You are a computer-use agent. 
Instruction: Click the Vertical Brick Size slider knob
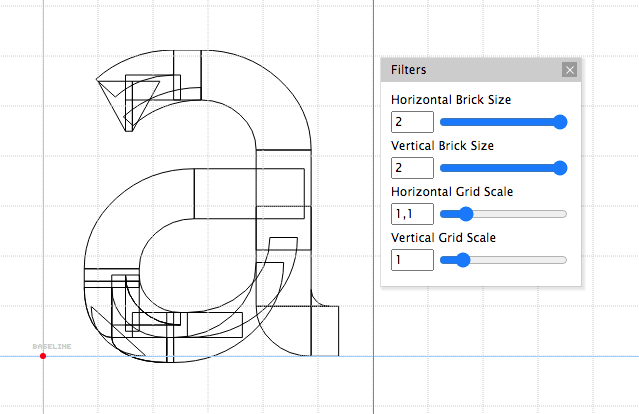[x=560, y=168]
